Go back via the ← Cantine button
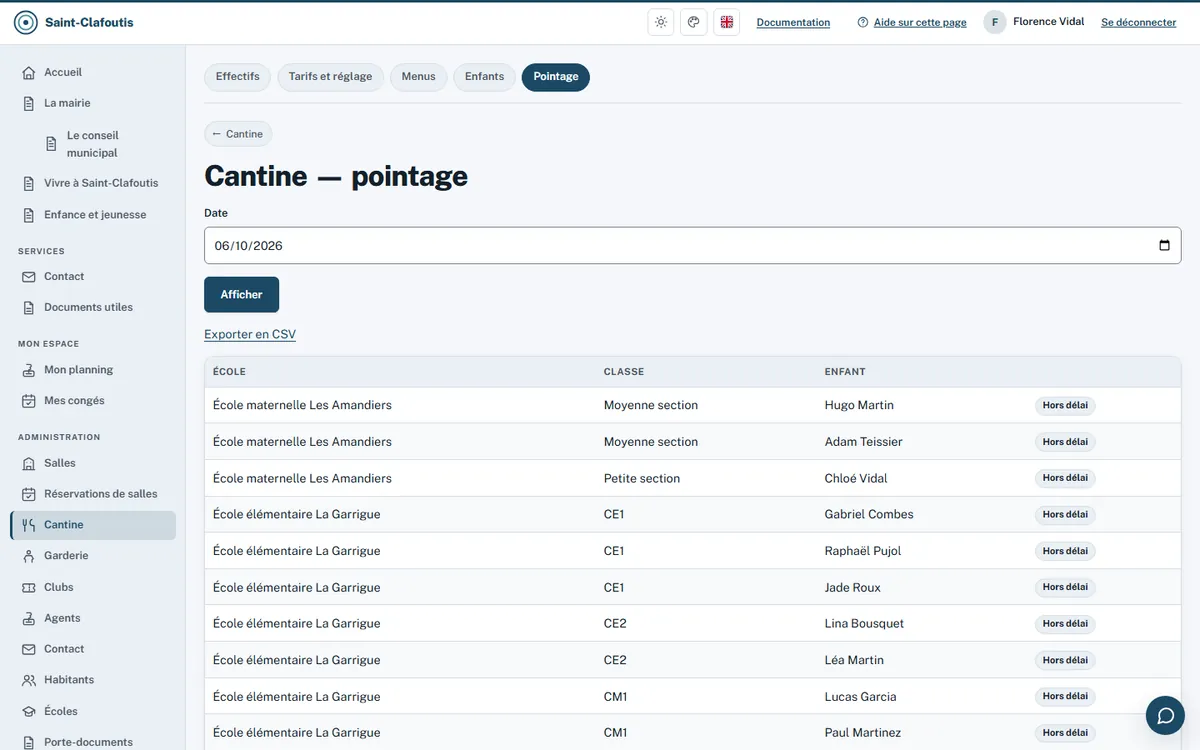1200x750 pixels. (x=238, y=134)
